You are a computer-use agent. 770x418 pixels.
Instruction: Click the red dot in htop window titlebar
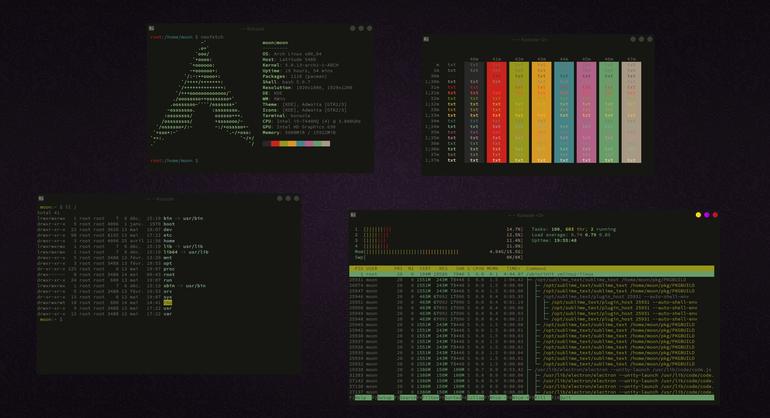point(715,215)
